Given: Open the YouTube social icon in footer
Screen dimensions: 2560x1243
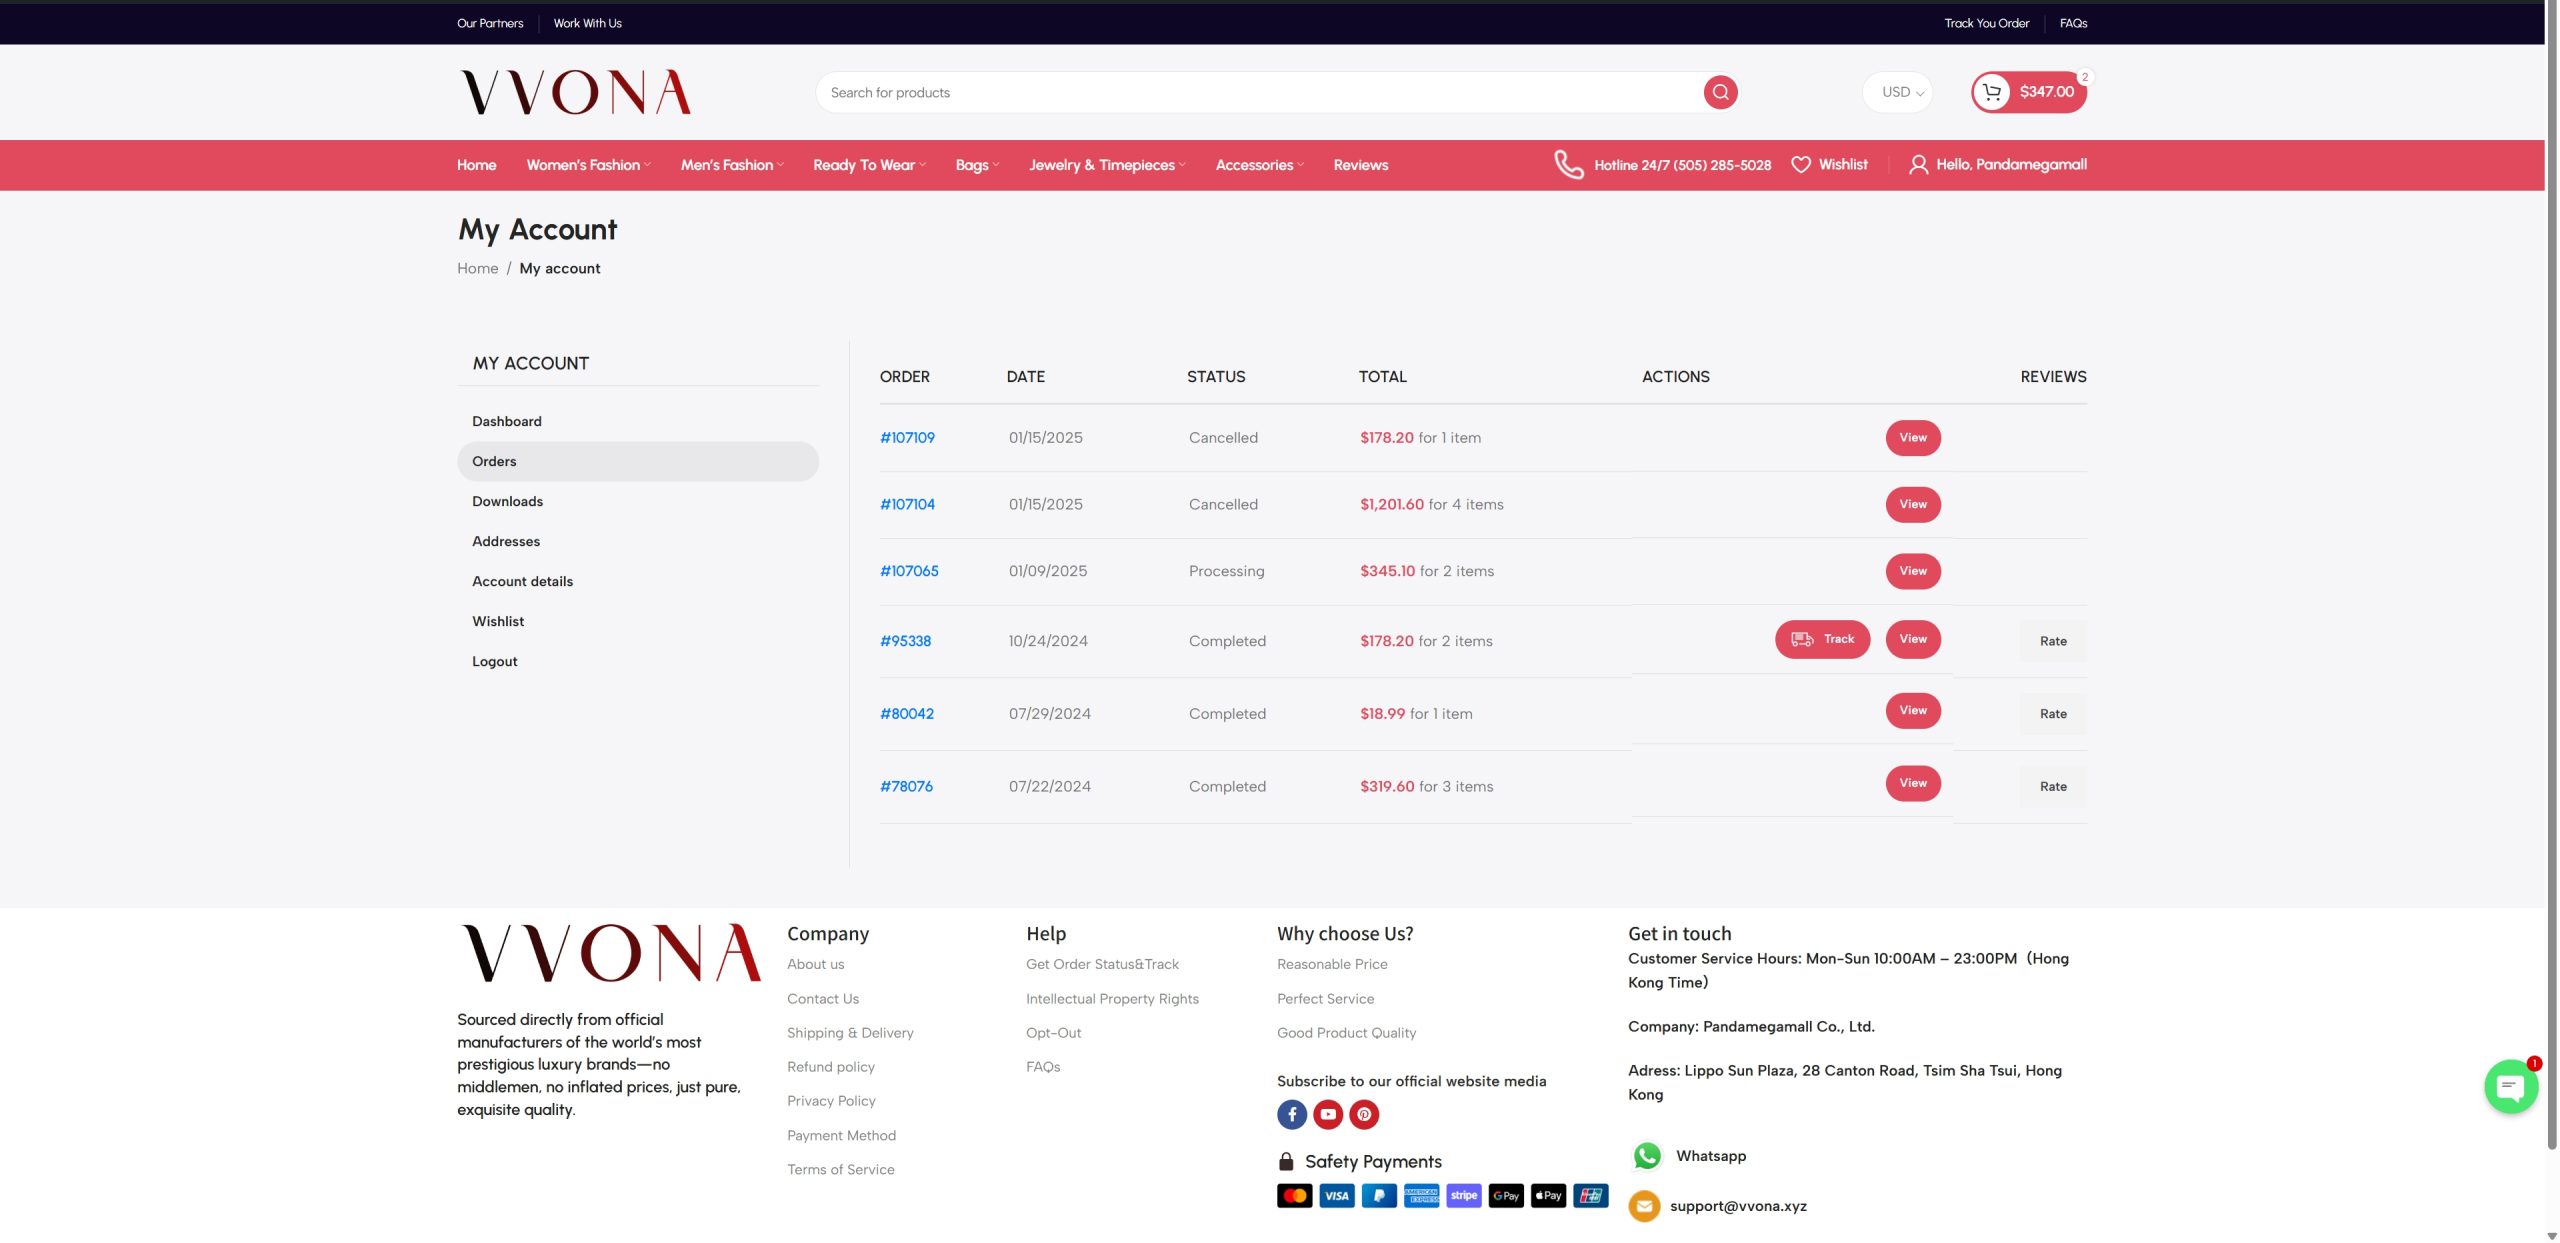Looking at the screenshot, I should [x=1327, y=1114].
